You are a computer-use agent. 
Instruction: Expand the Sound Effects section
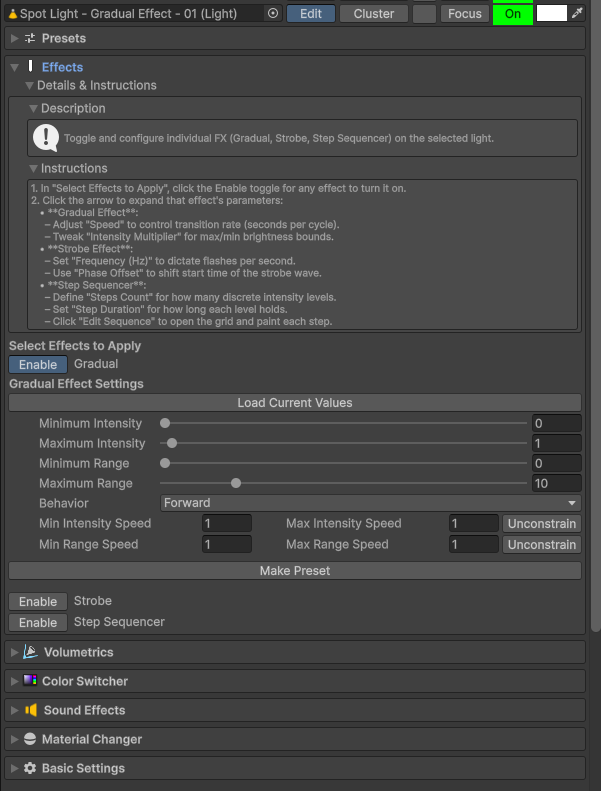[x=15, y=710]
